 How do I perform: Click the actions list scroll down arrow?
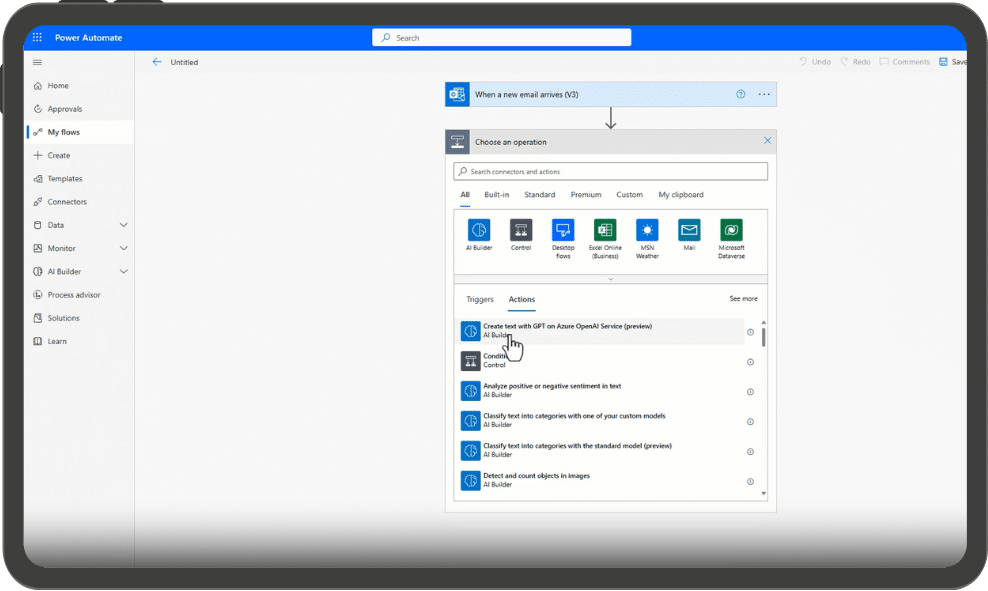pos(764,493)
